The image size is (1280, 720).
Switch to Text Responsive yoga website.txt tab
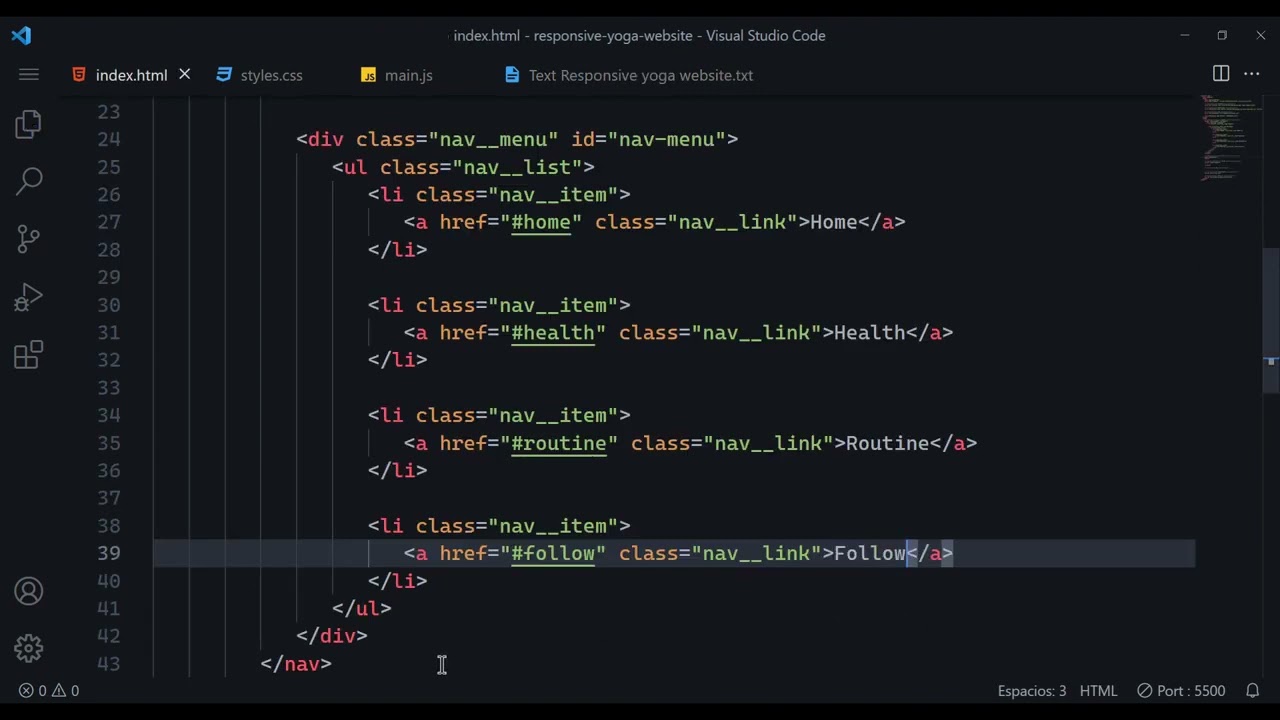(x=640, y=75)
